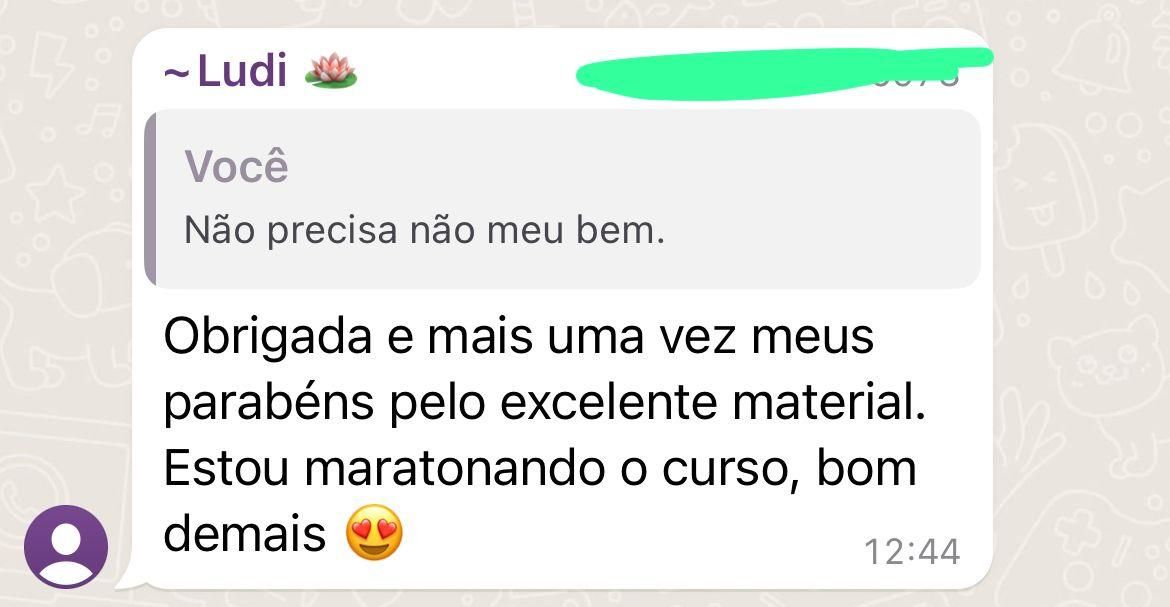The image size is (1170, 607).
Task: Tap the Você header of quoted reply
Action: [x=236, y=166]
